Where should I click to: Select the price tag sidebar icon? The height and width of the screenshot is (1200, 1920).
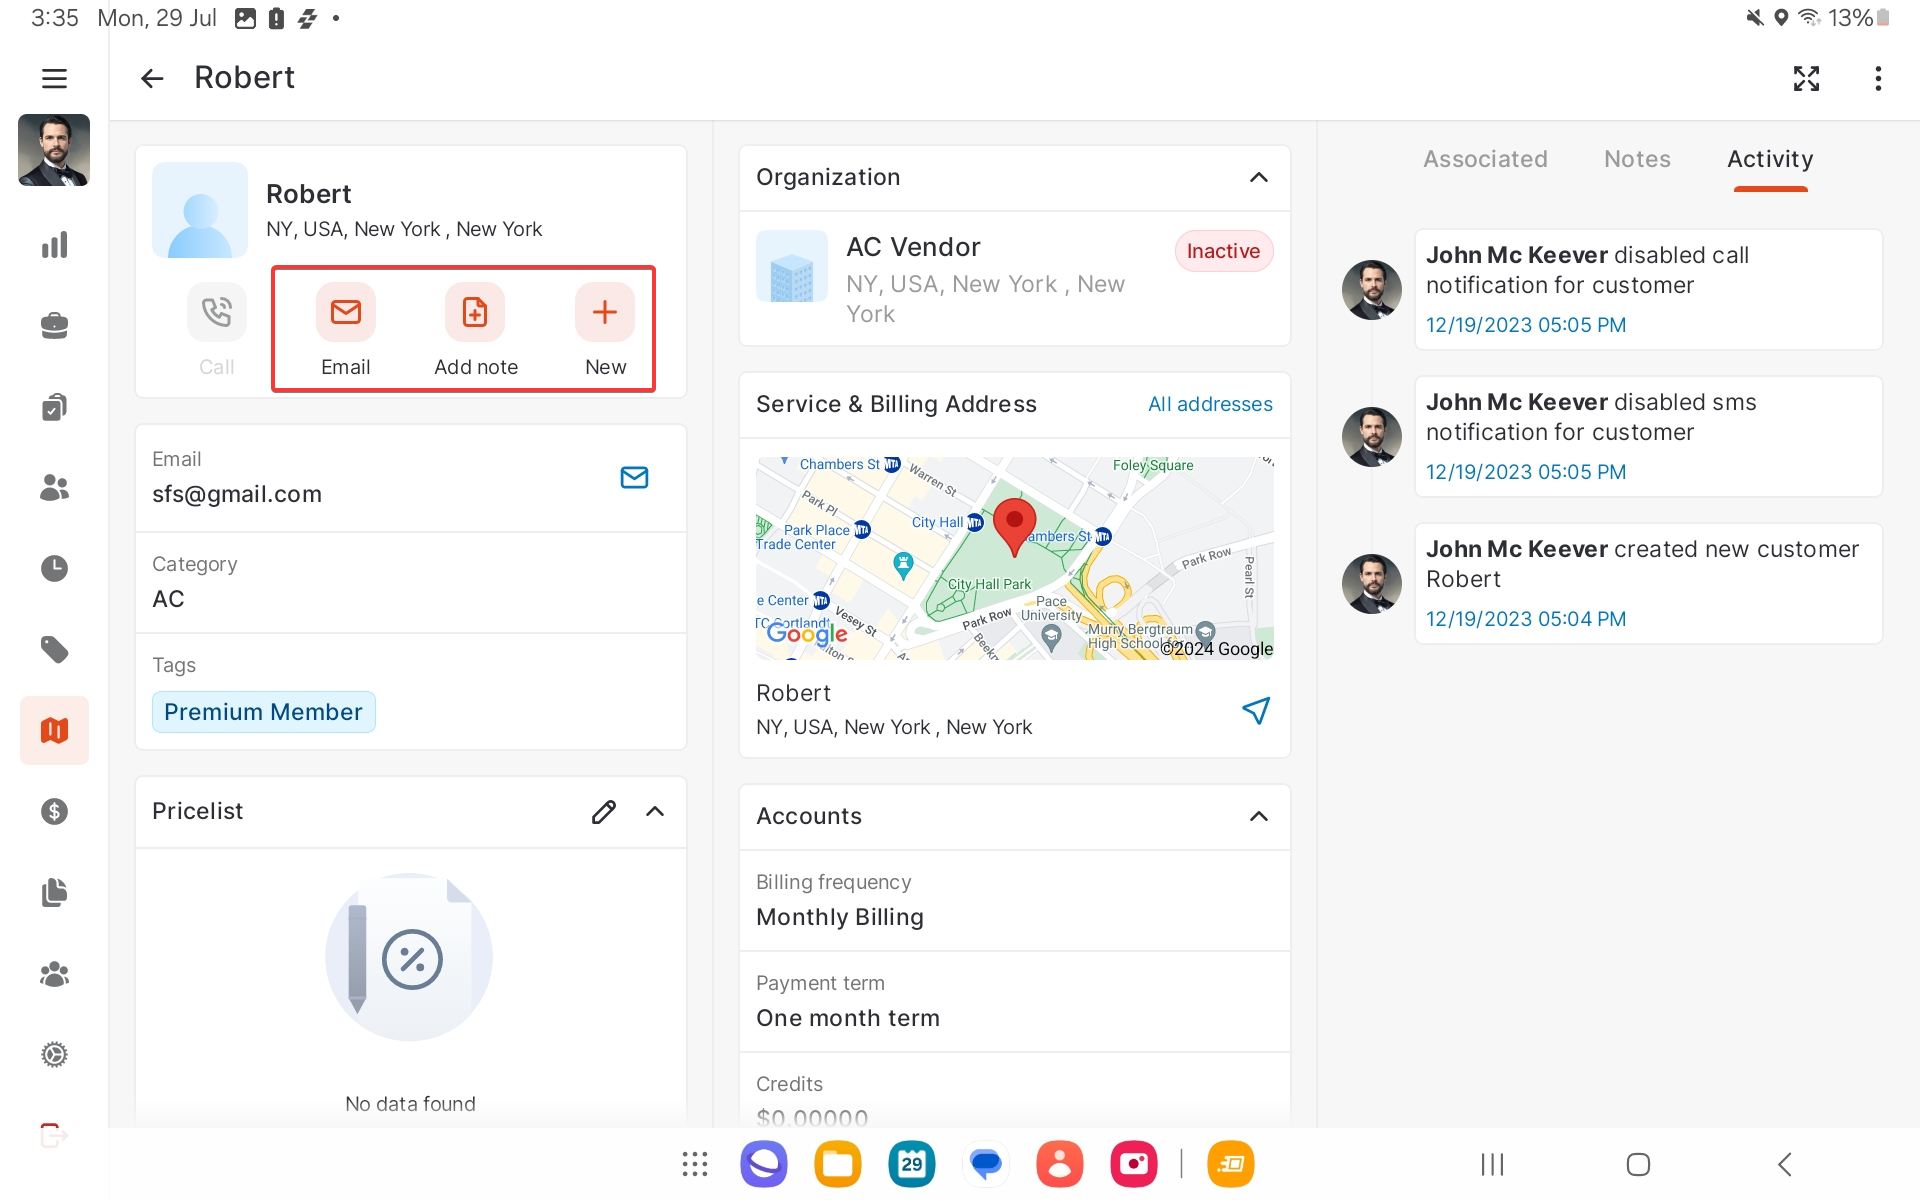pos(54,649)
